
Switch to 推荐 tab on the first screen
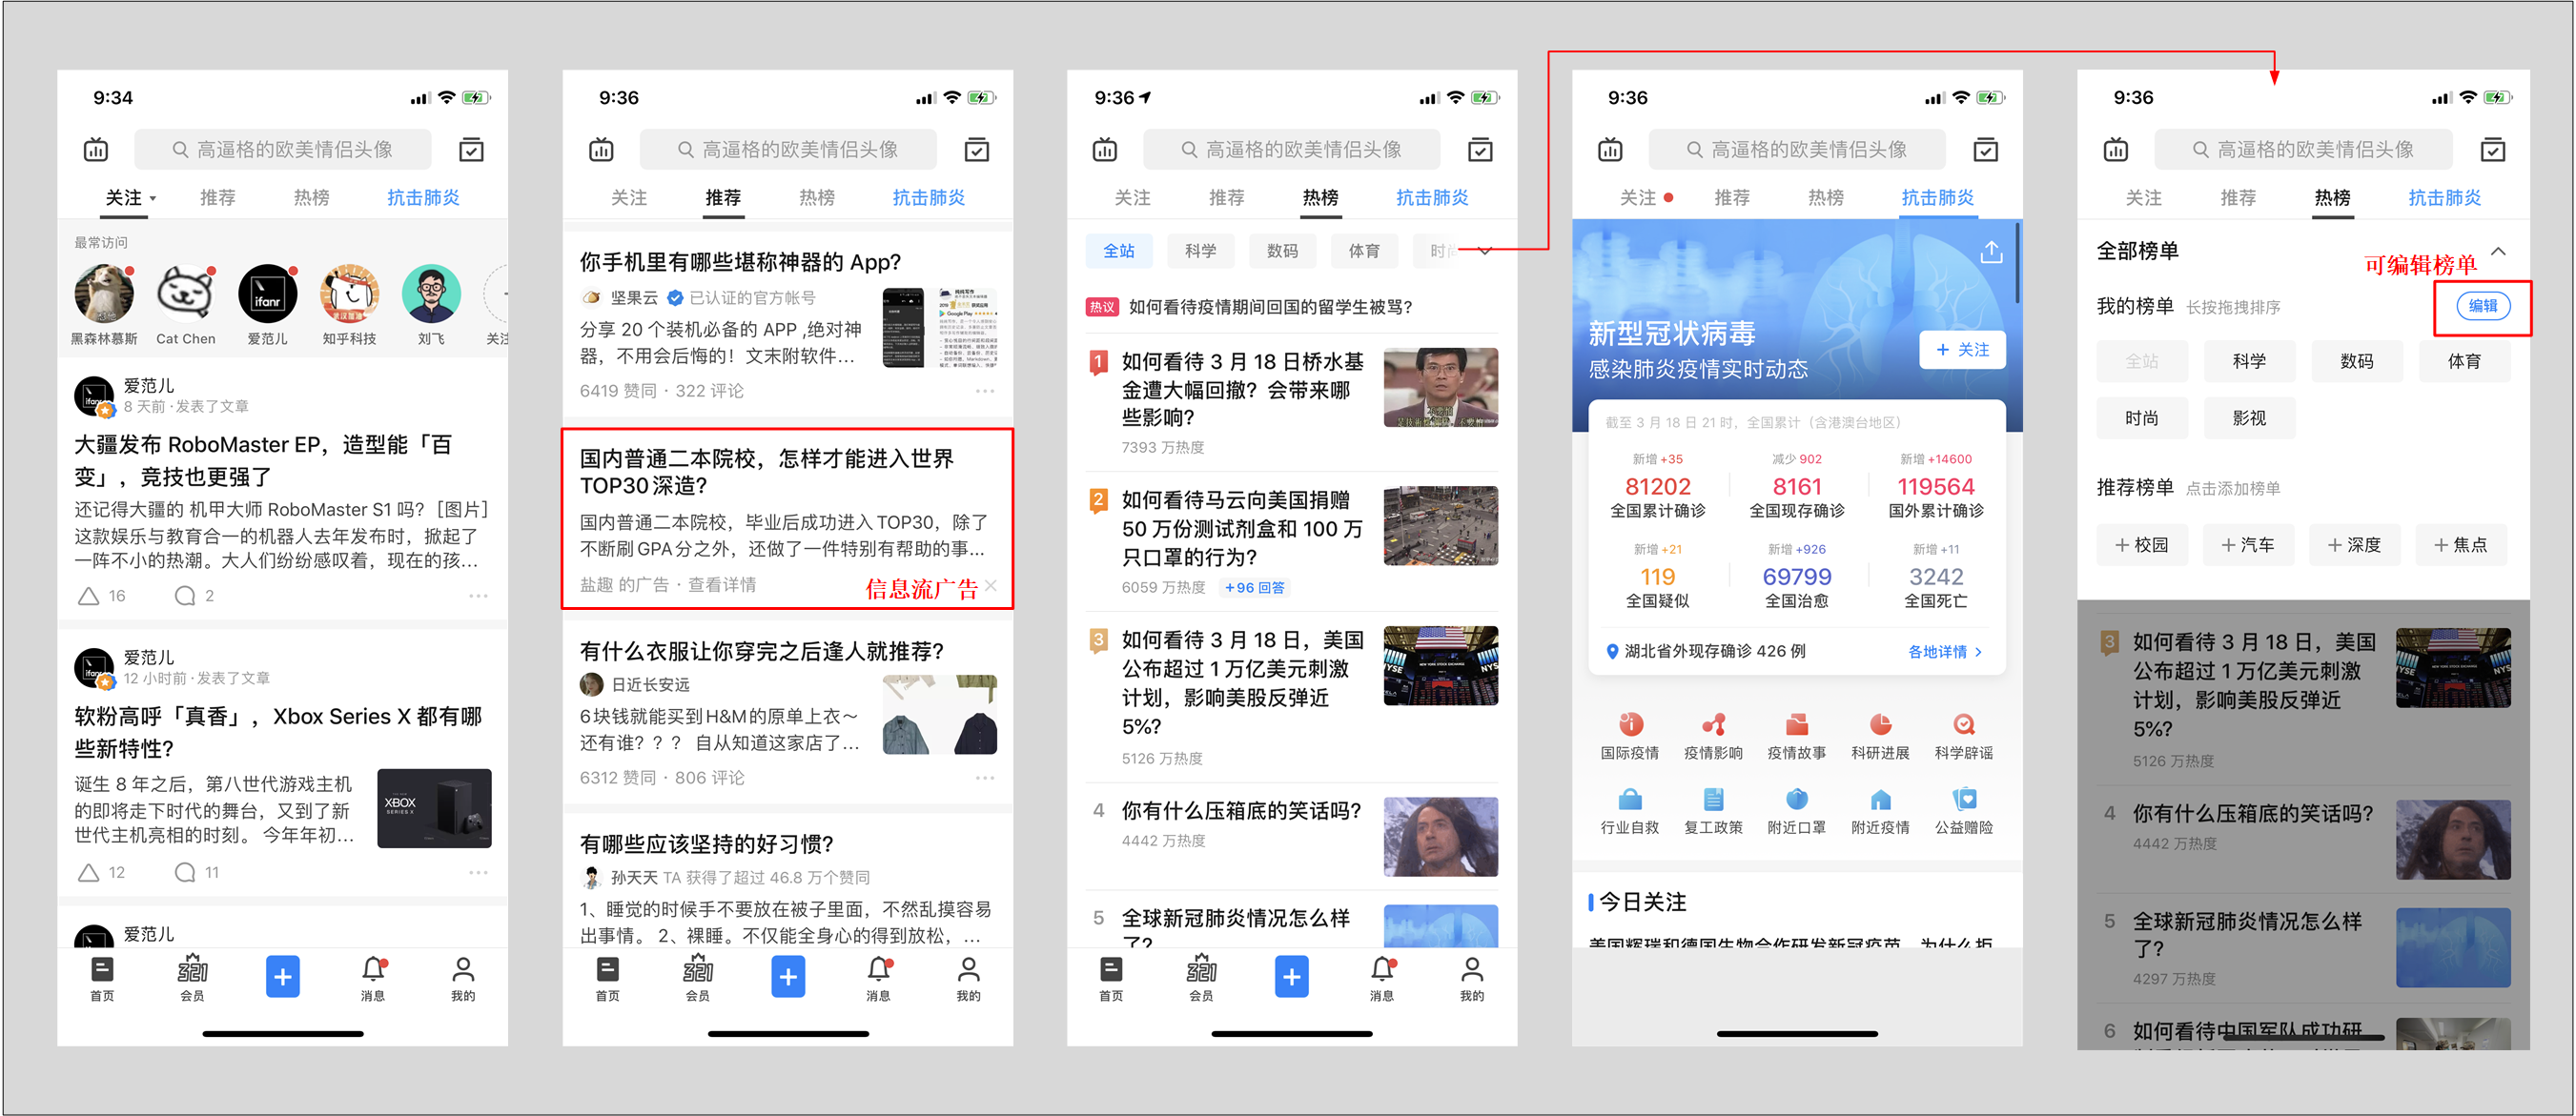(x=218, y=198)
